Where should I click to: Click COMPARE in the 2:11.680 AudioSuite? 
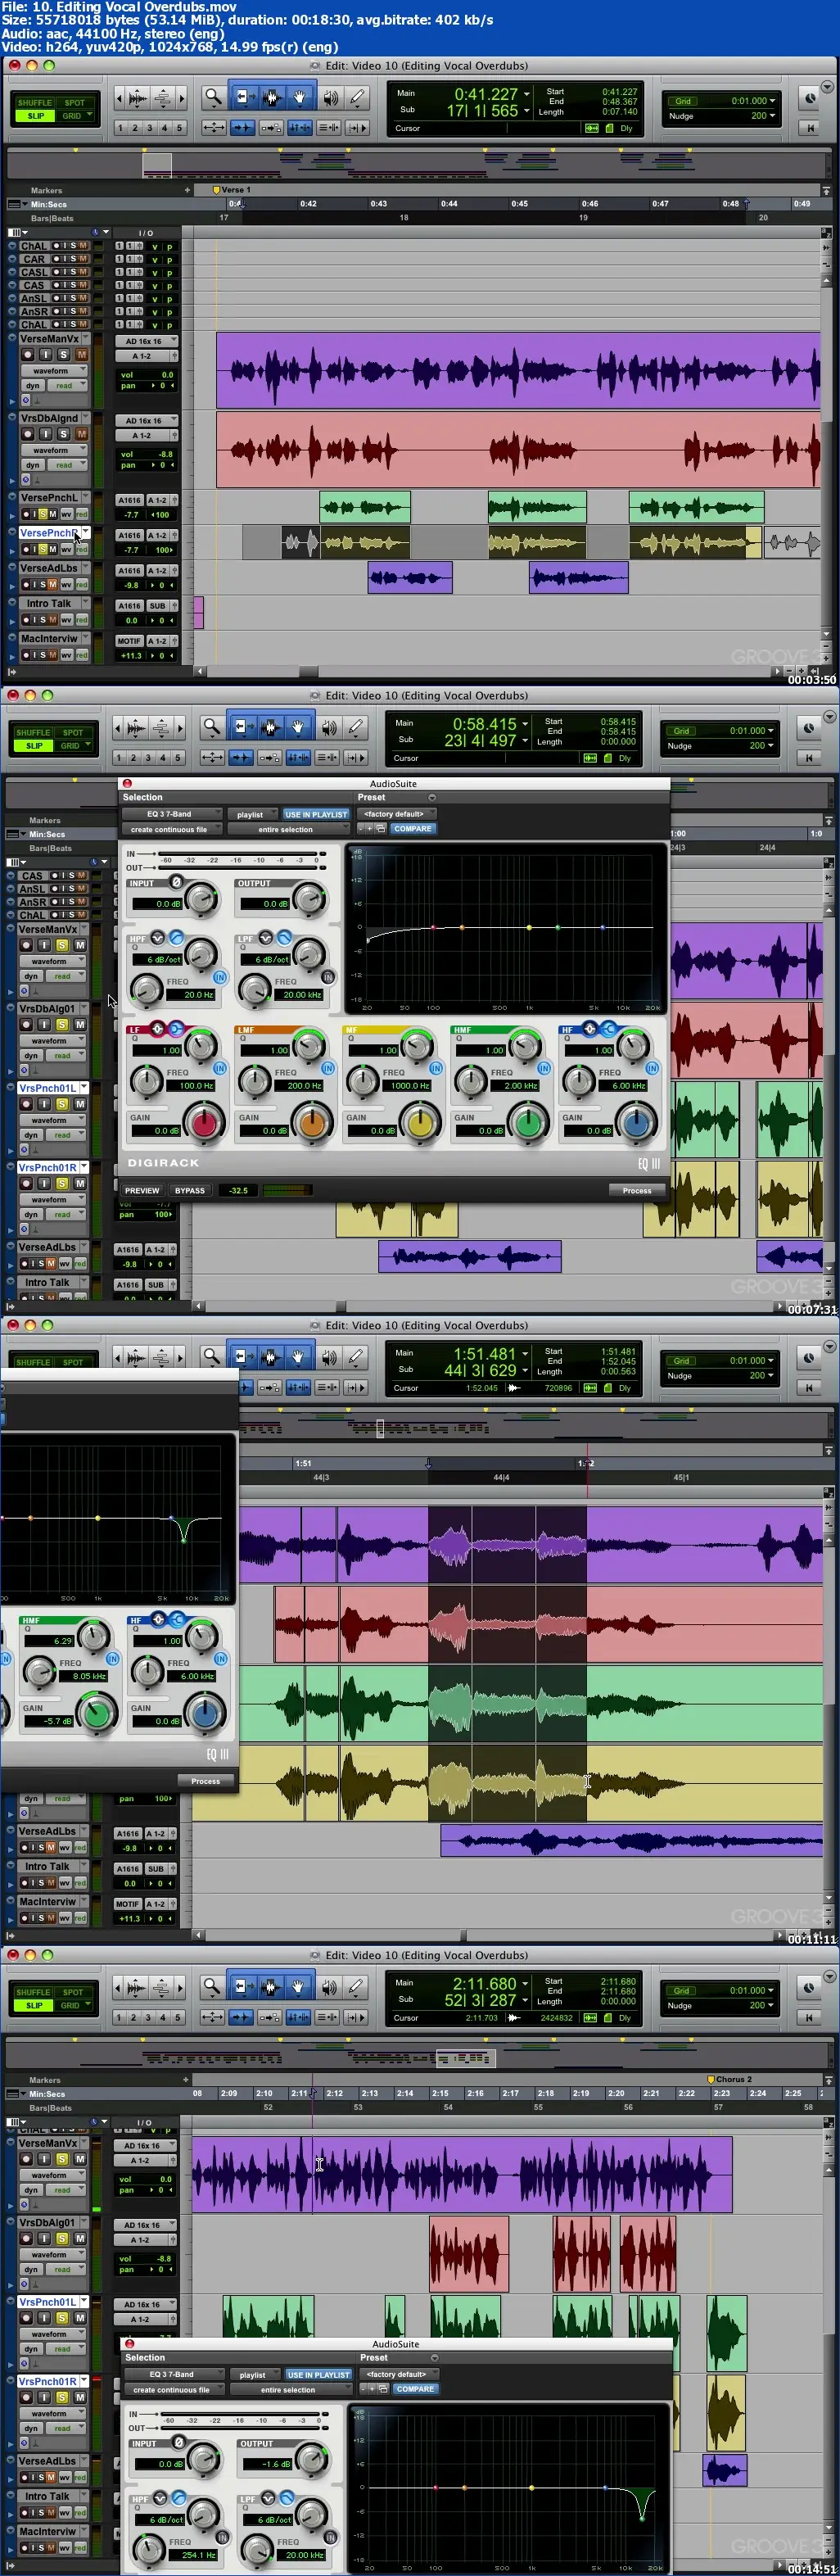coord(415,2389)
